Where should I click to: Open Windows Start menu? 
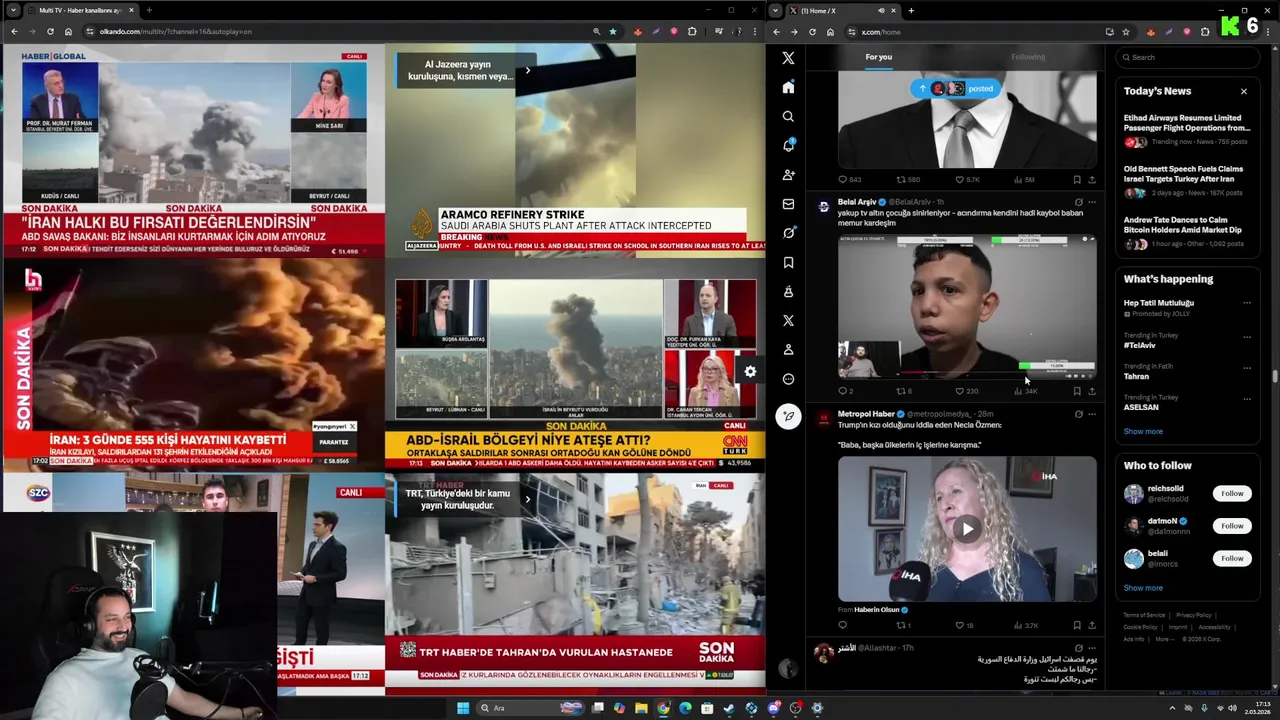(462, 708)
